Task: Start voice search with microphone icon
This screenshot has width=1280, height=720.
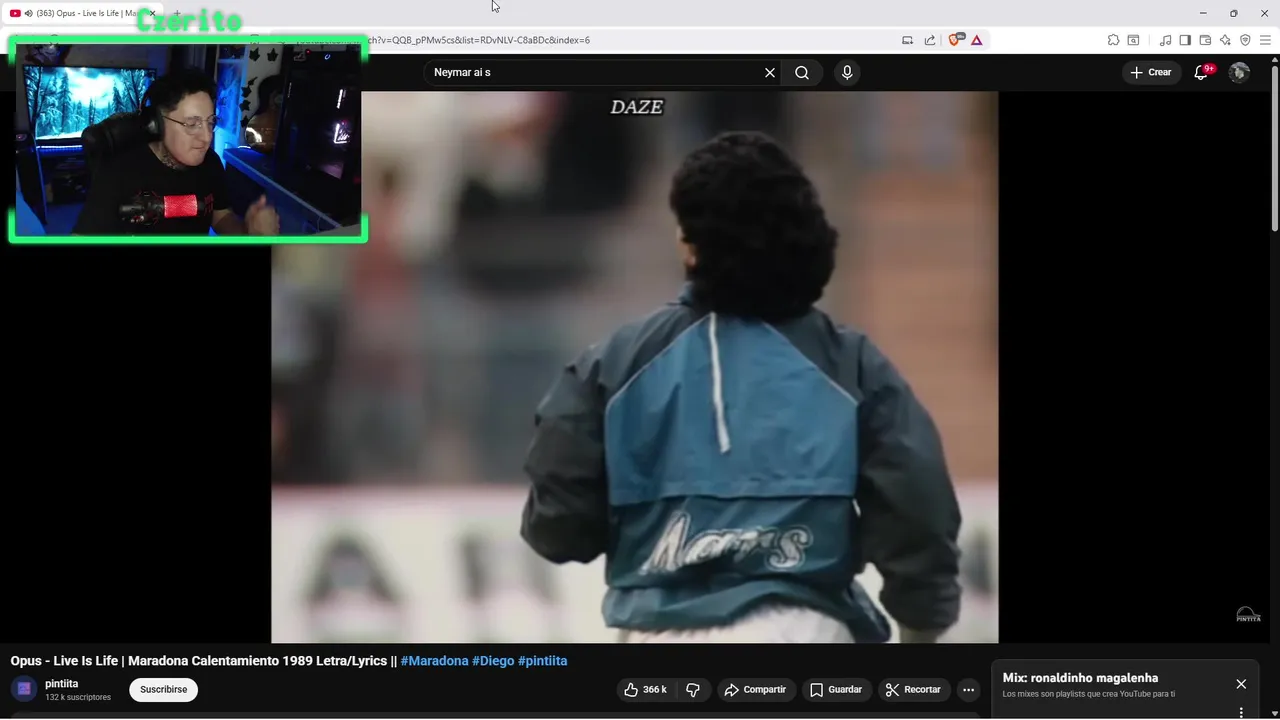Action: tap(847, 73)
